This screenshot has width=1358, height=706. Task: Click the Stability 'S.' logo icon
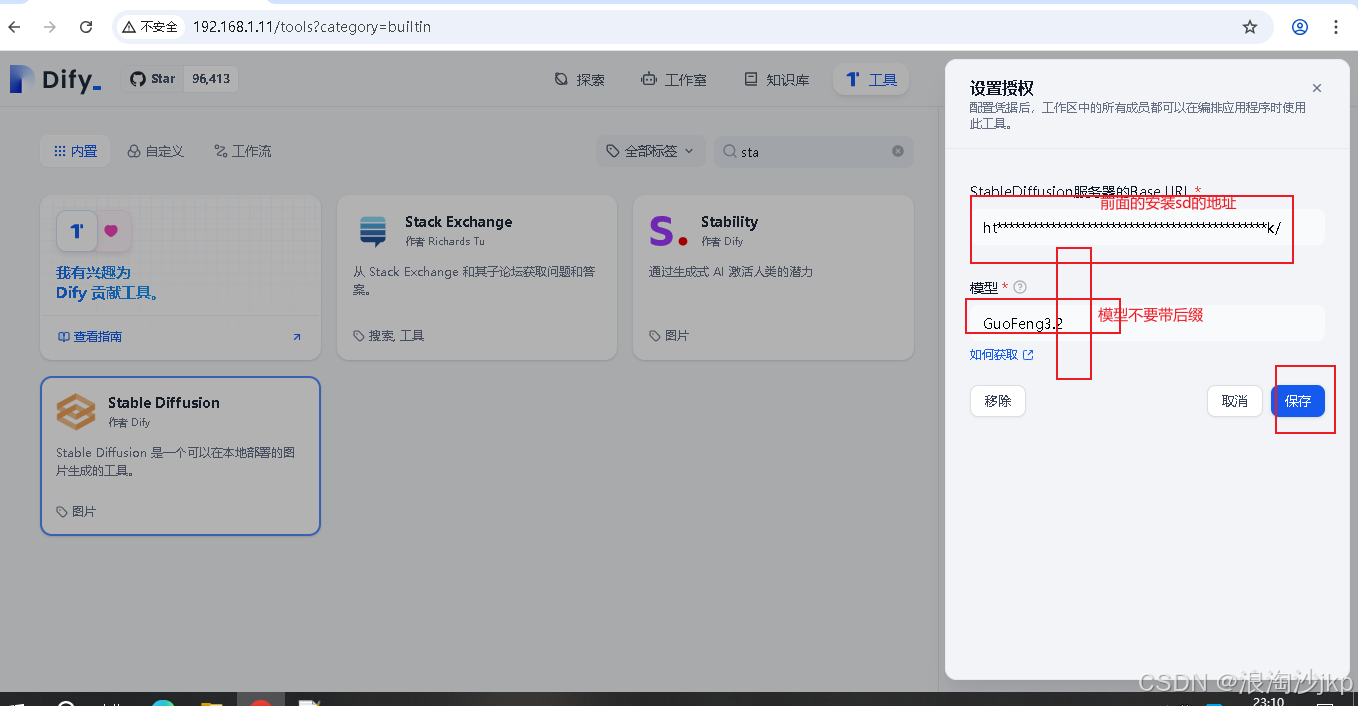pyautogui.click(x=668, y=231)
